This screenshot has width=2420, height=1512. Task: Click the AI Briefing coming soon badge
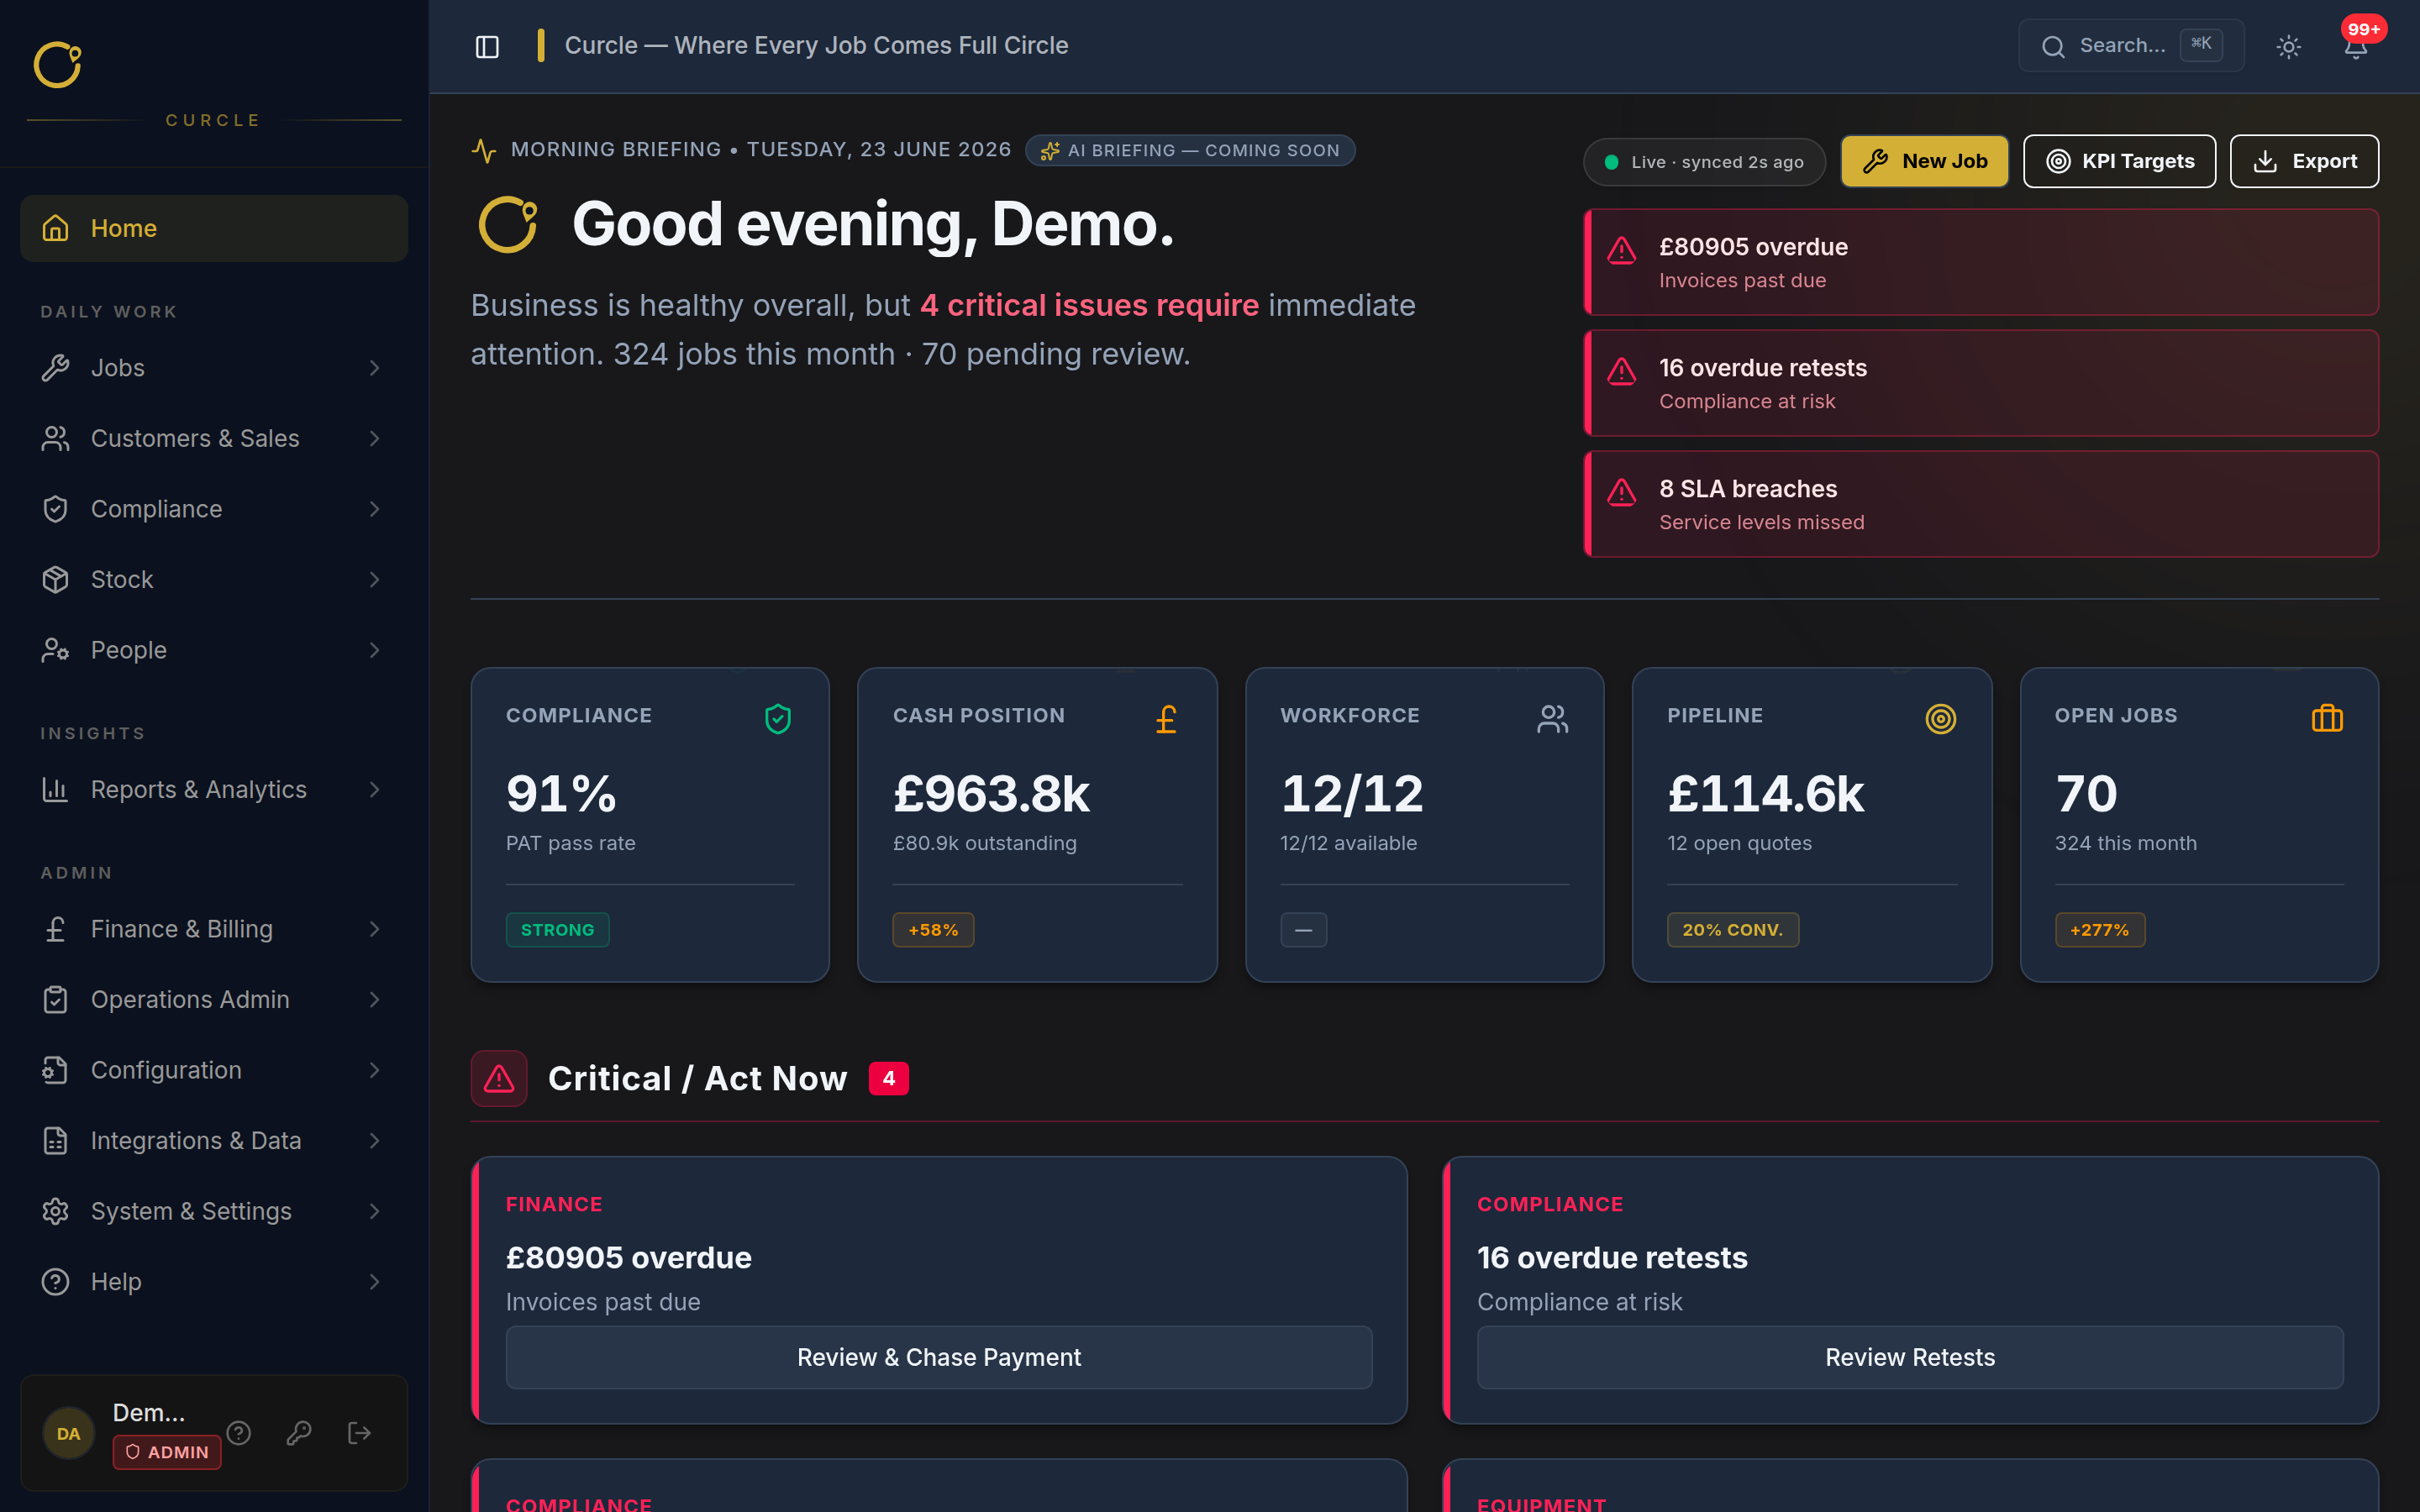click(1190, 150)
